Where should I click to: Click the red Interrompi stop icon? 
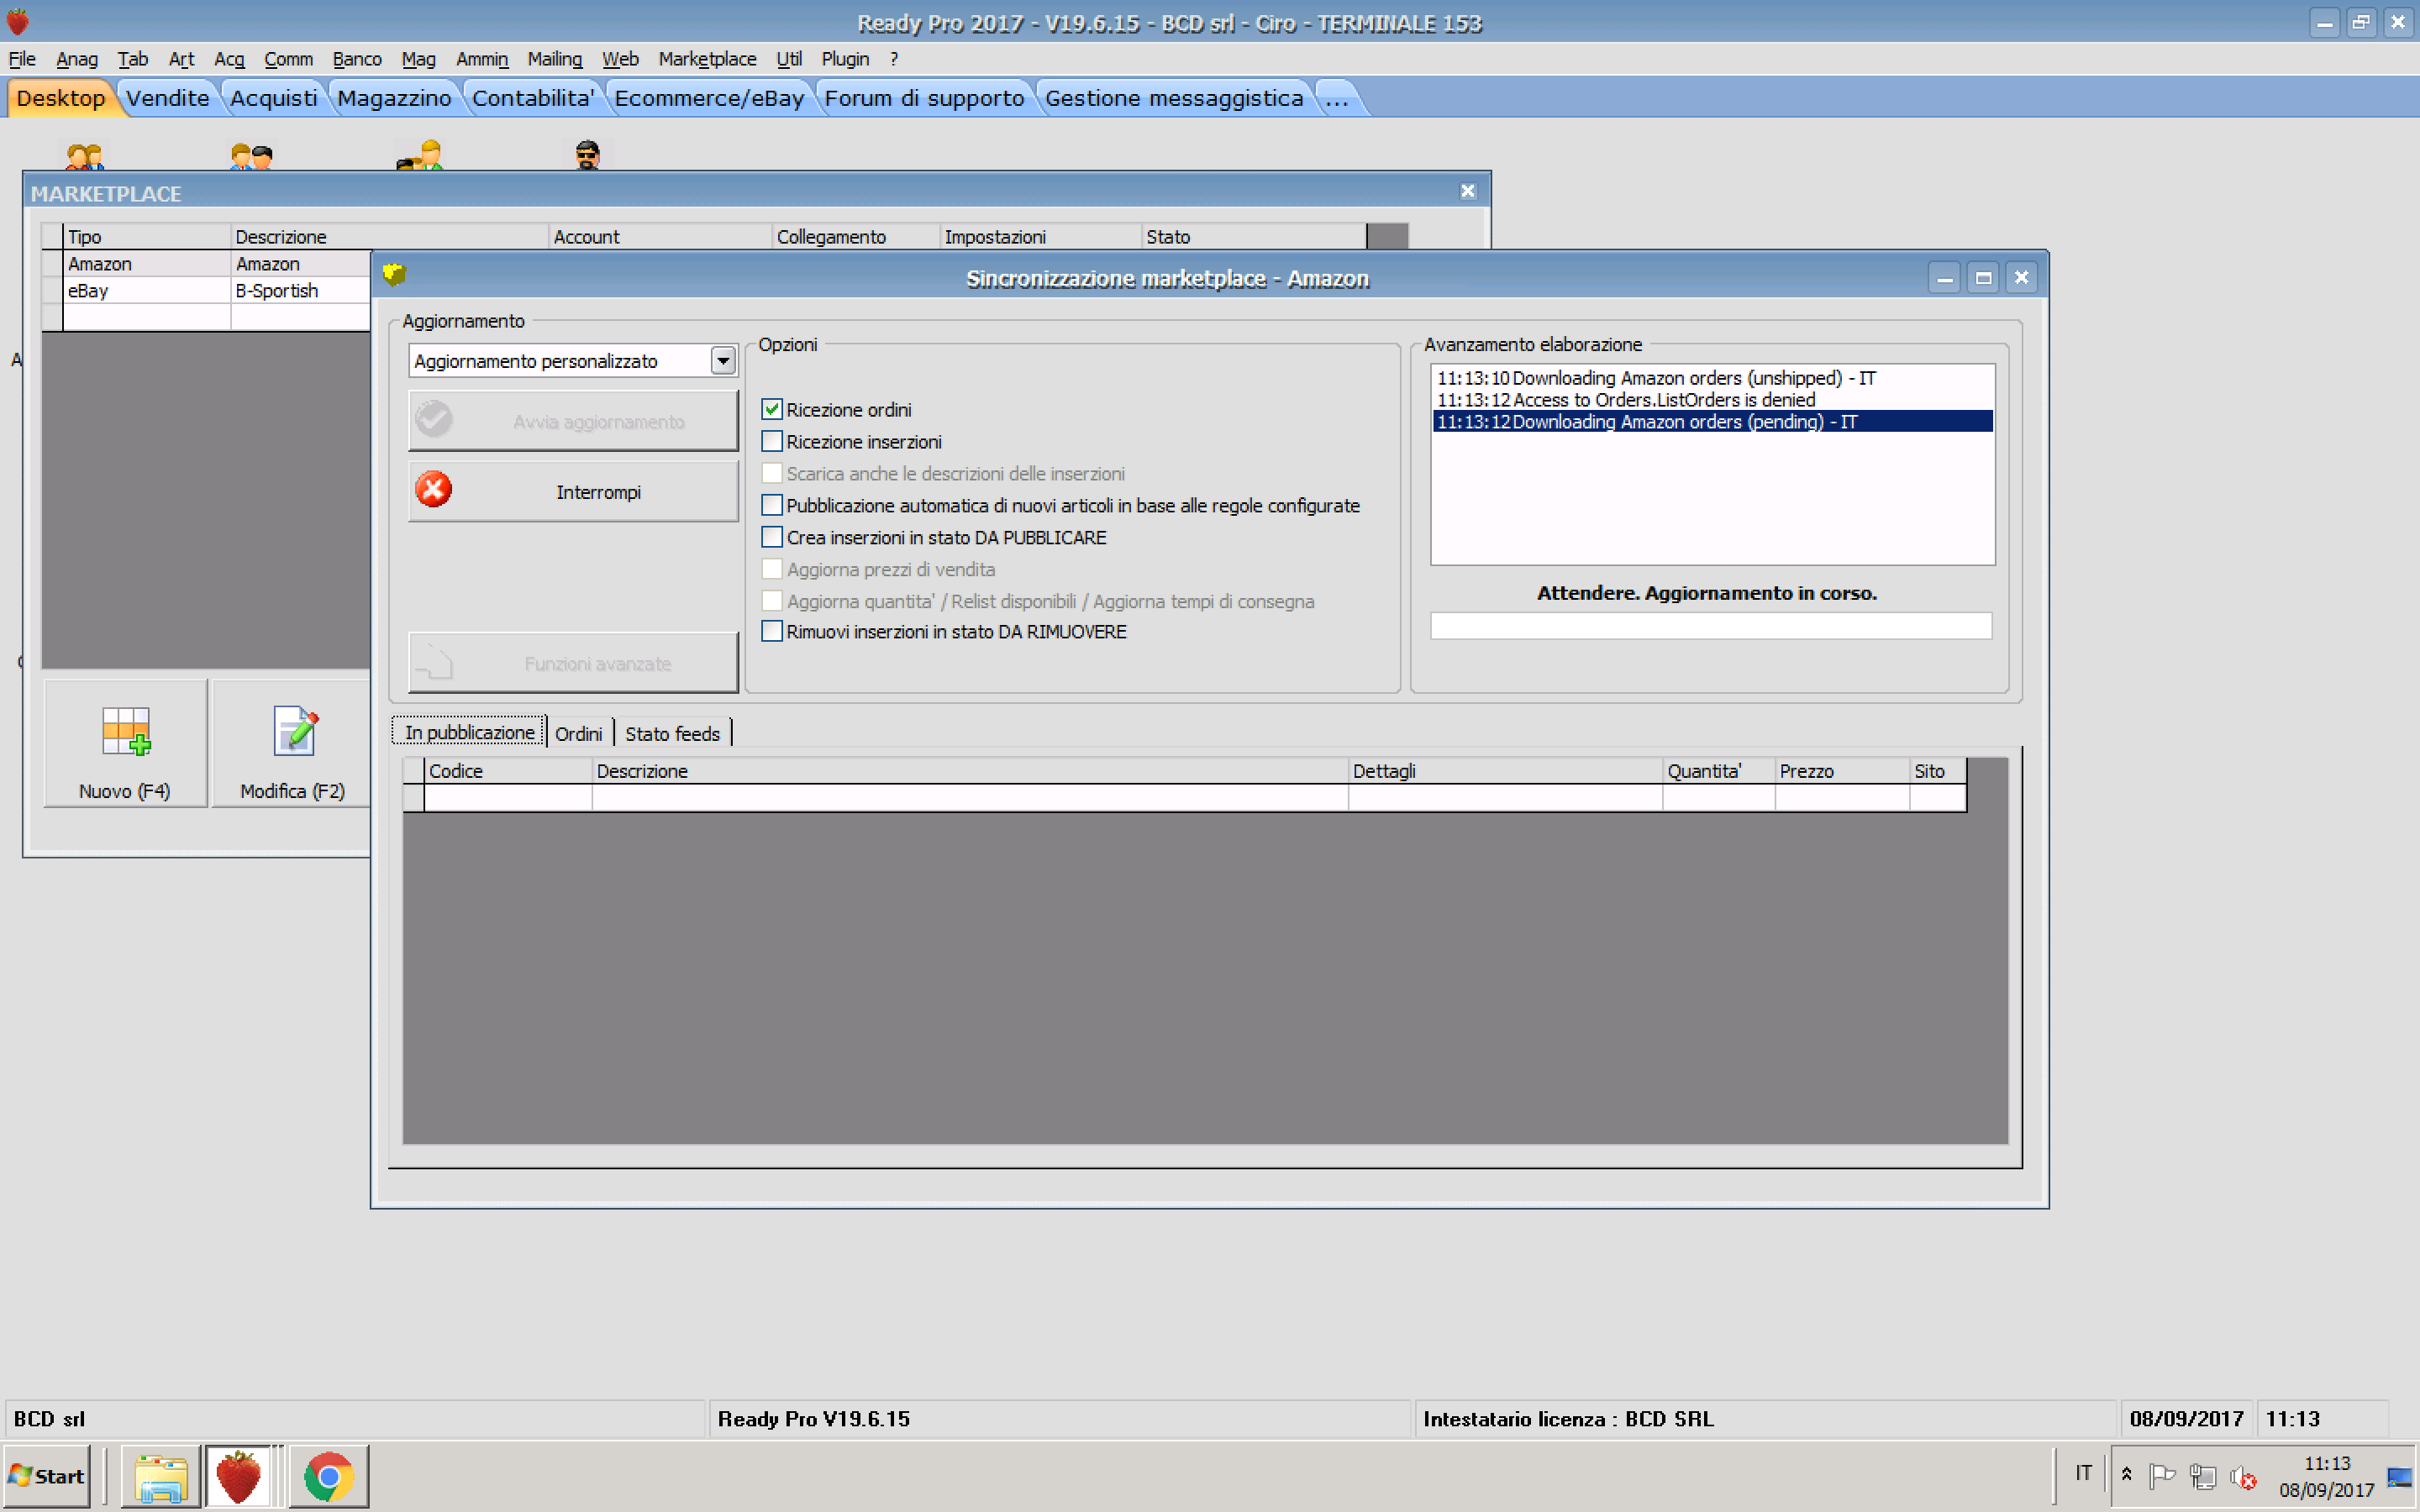pyautogui.click(x=433, y=490)
